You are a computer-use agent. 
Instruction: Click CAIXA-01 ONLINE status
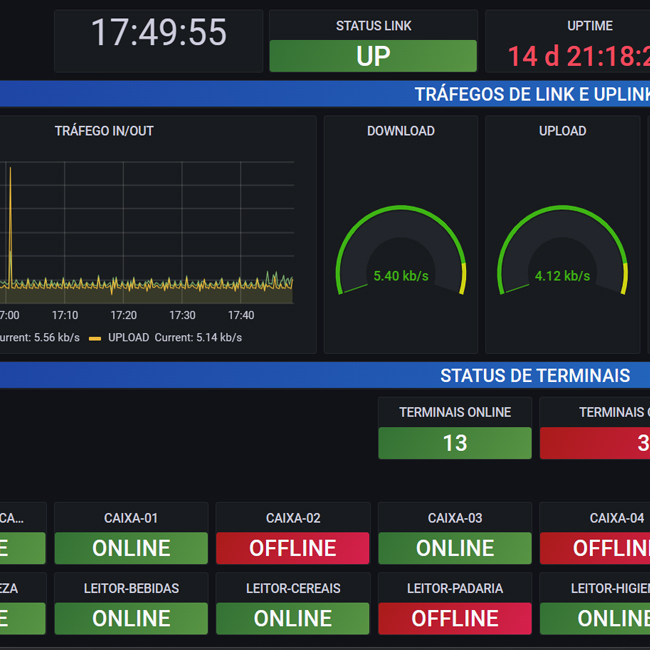click(131, 548)
